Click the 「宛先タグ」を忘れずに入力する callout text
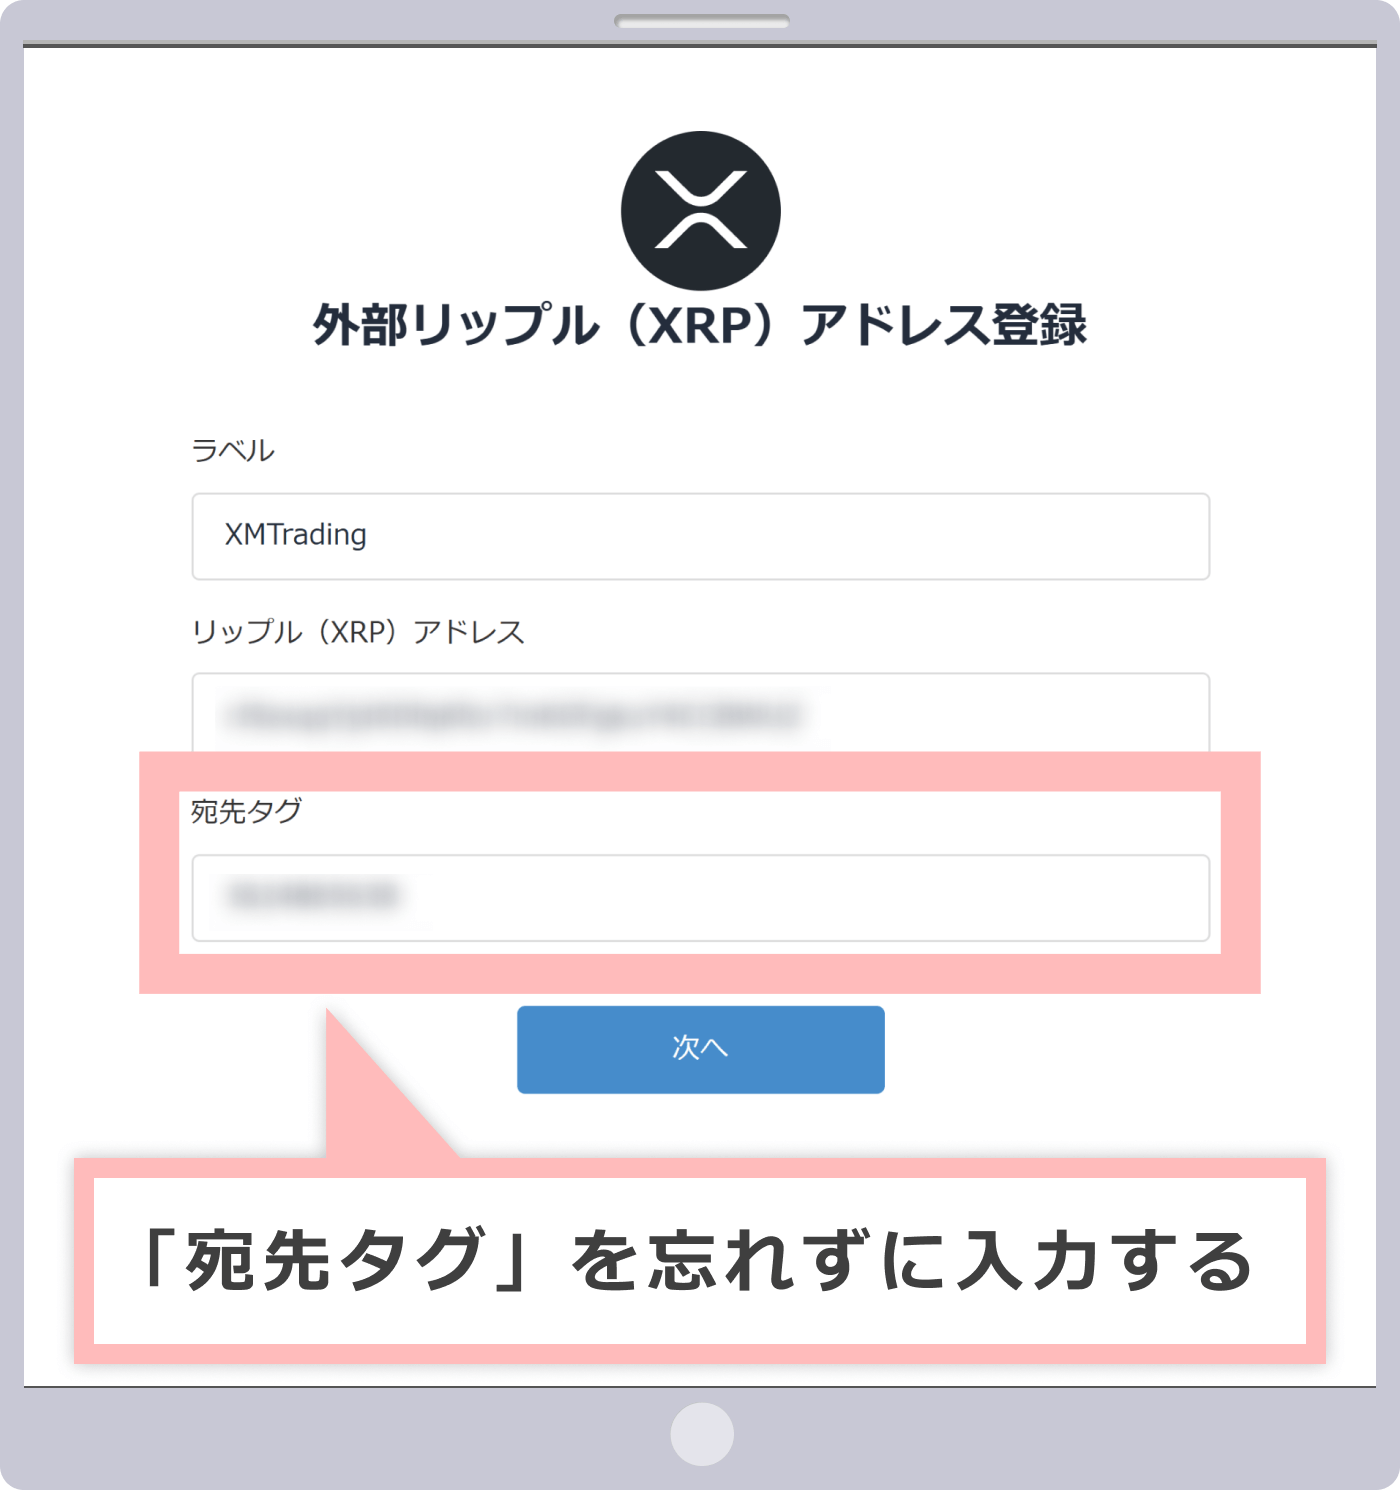1400x1490 pixels. pos(696,1260)
